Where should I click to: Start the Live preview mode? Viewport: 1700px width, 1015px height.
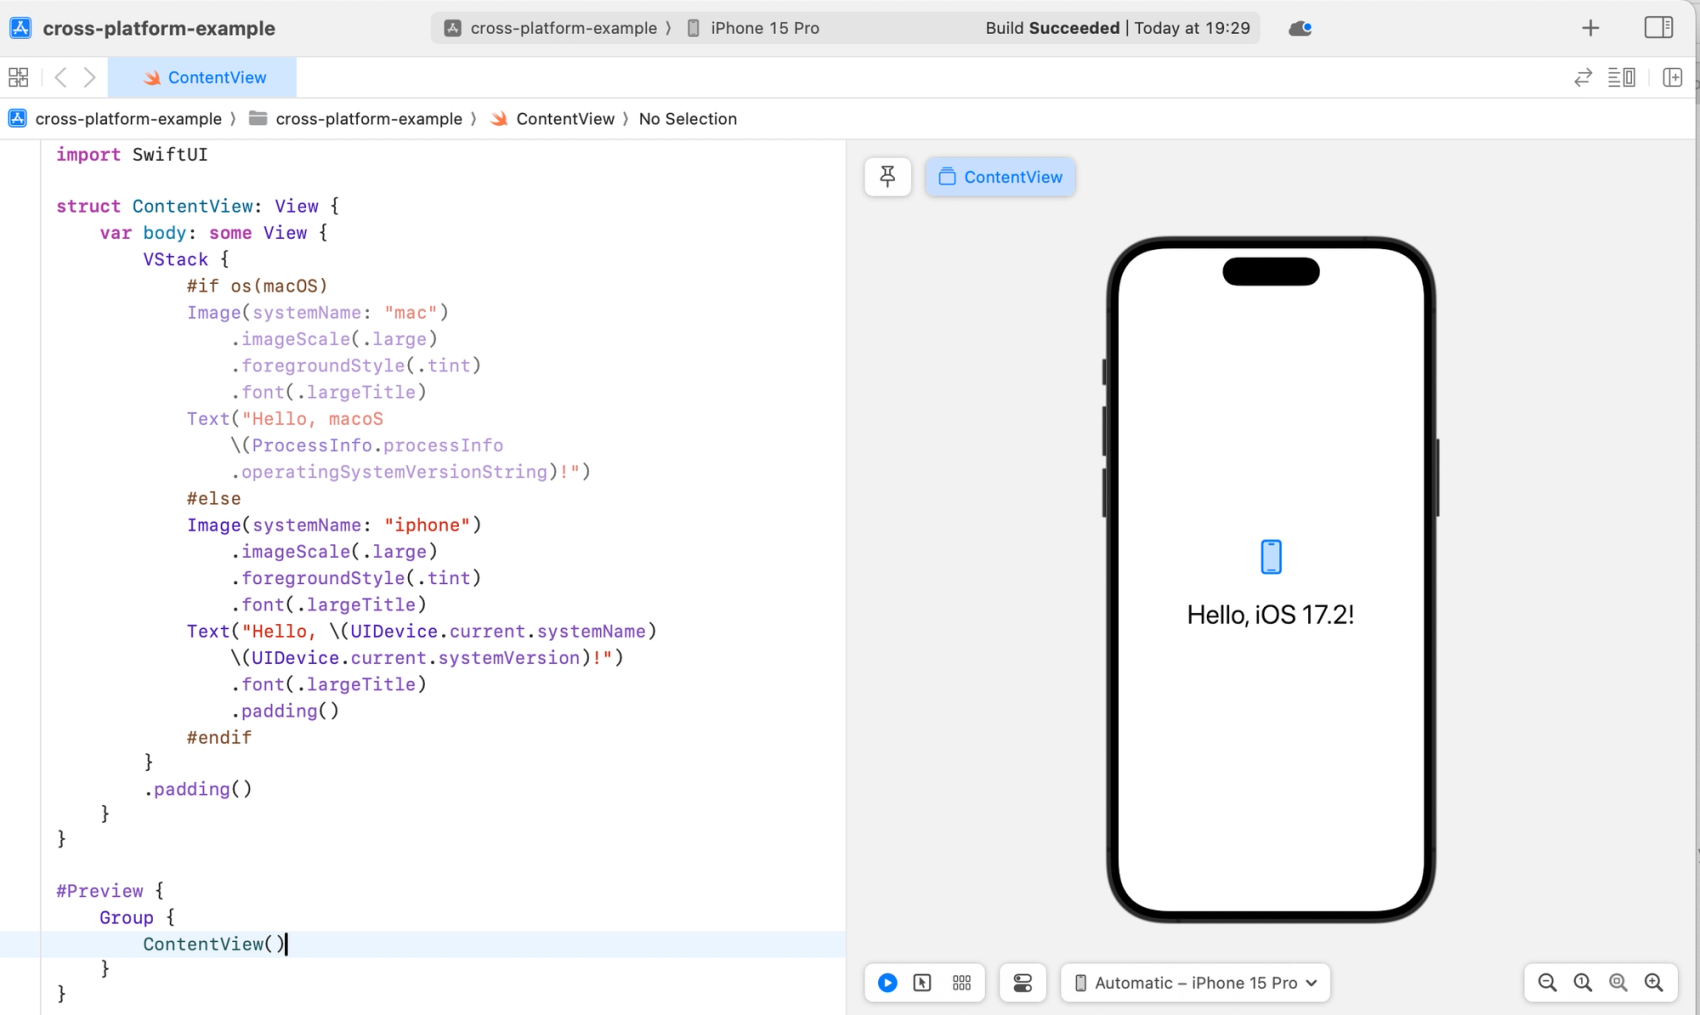click(x=887, y=983)
